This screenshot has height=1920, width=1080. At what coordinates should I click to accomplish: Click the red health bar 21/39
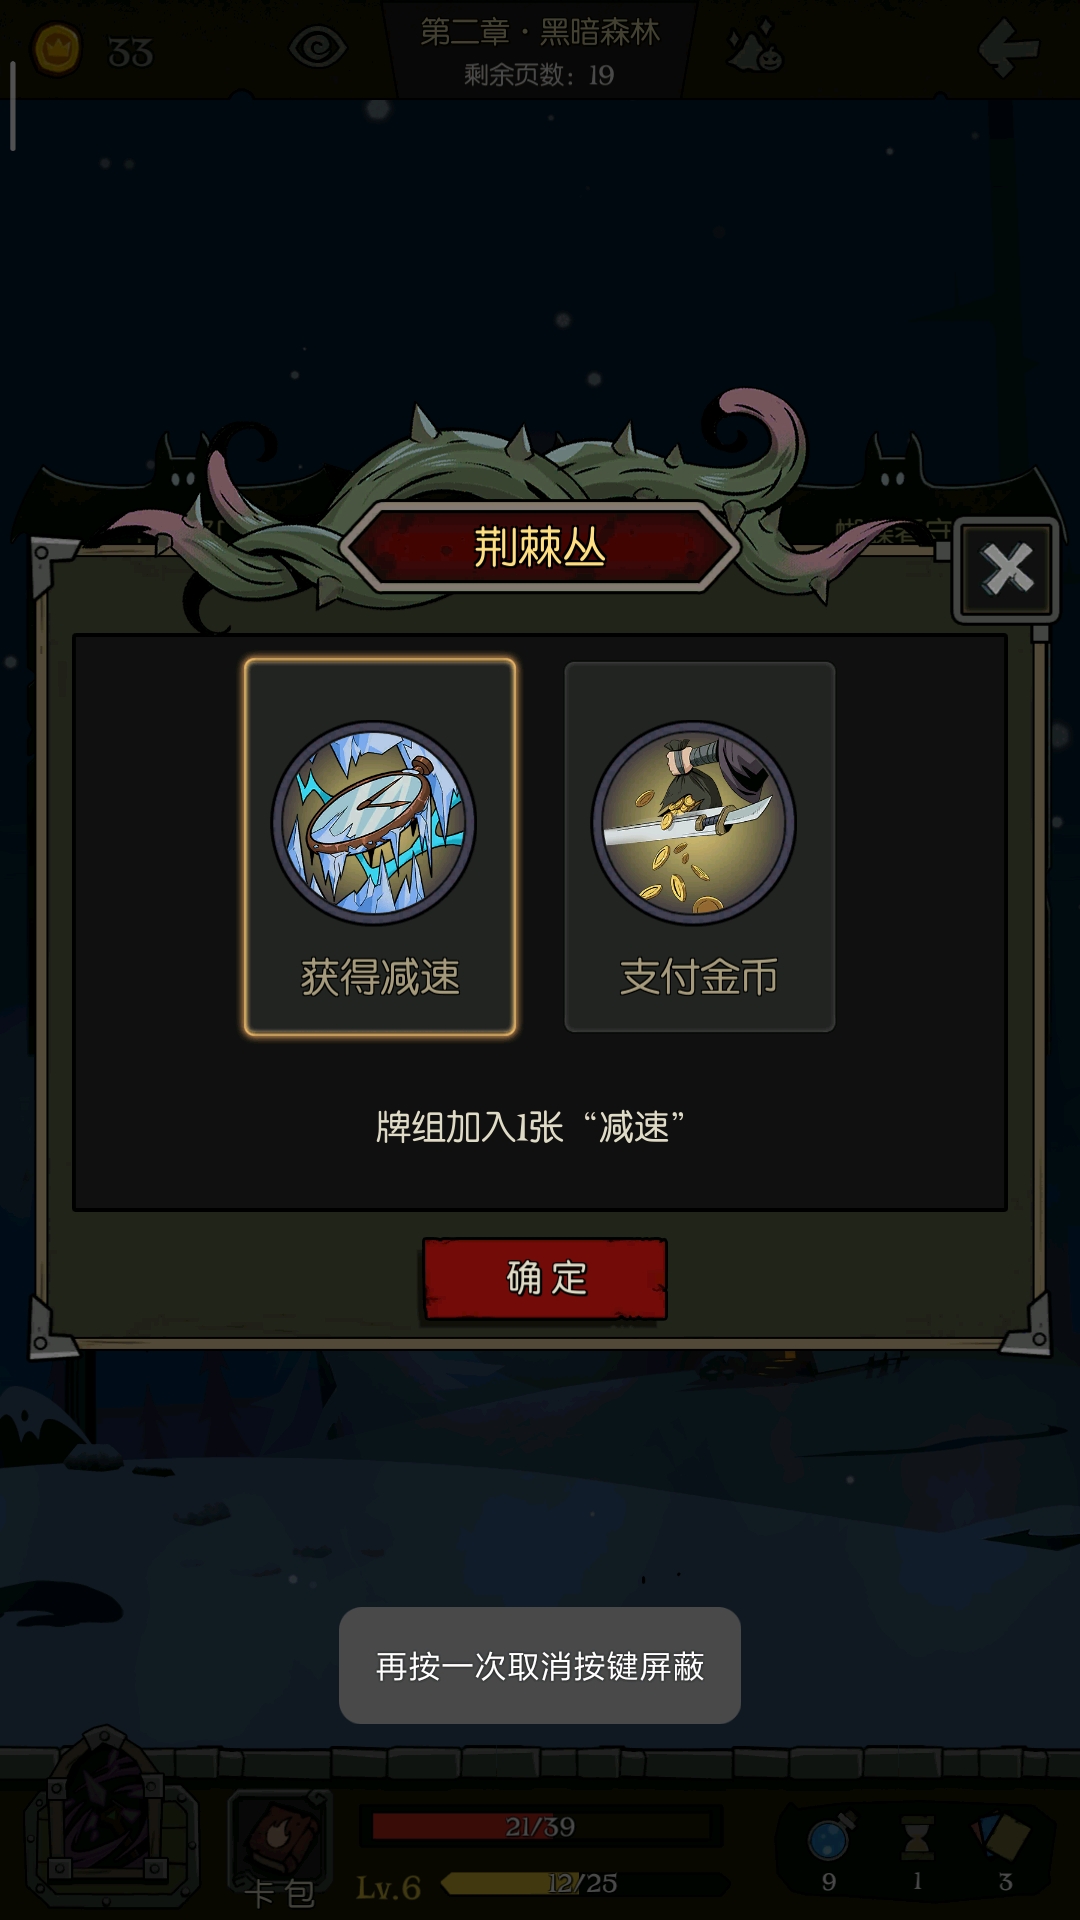(x=541, y=1826)
